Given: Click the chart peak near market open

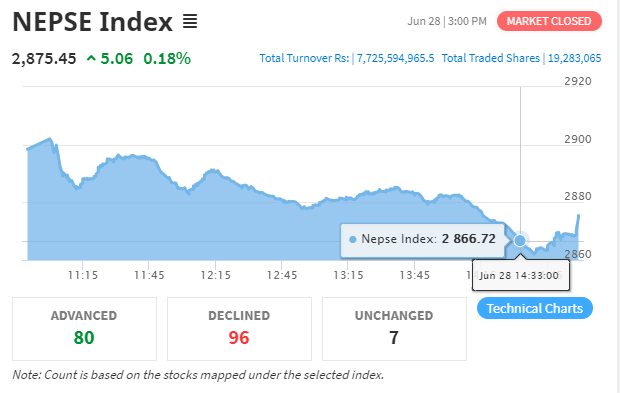Looking at the screenshot, I should tap(49, 139).
